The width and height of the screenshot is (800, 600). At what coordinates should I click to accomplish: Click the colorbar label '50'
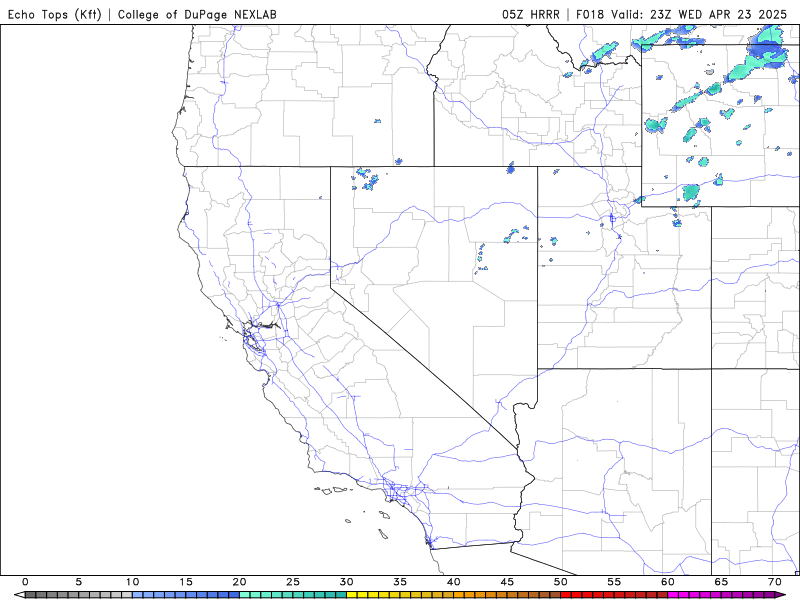pos(561,582)
